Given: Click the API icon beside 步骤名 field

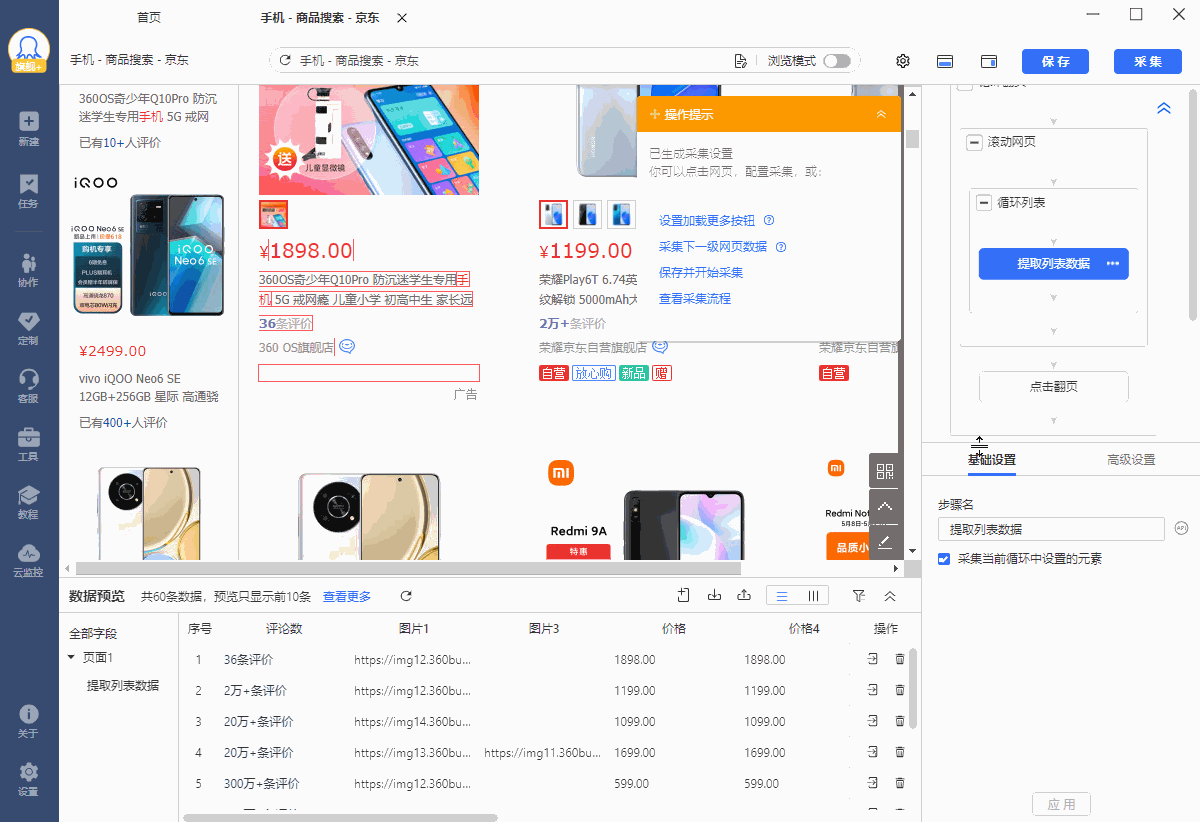Looking at the screenshot, I should (1181, 528).
